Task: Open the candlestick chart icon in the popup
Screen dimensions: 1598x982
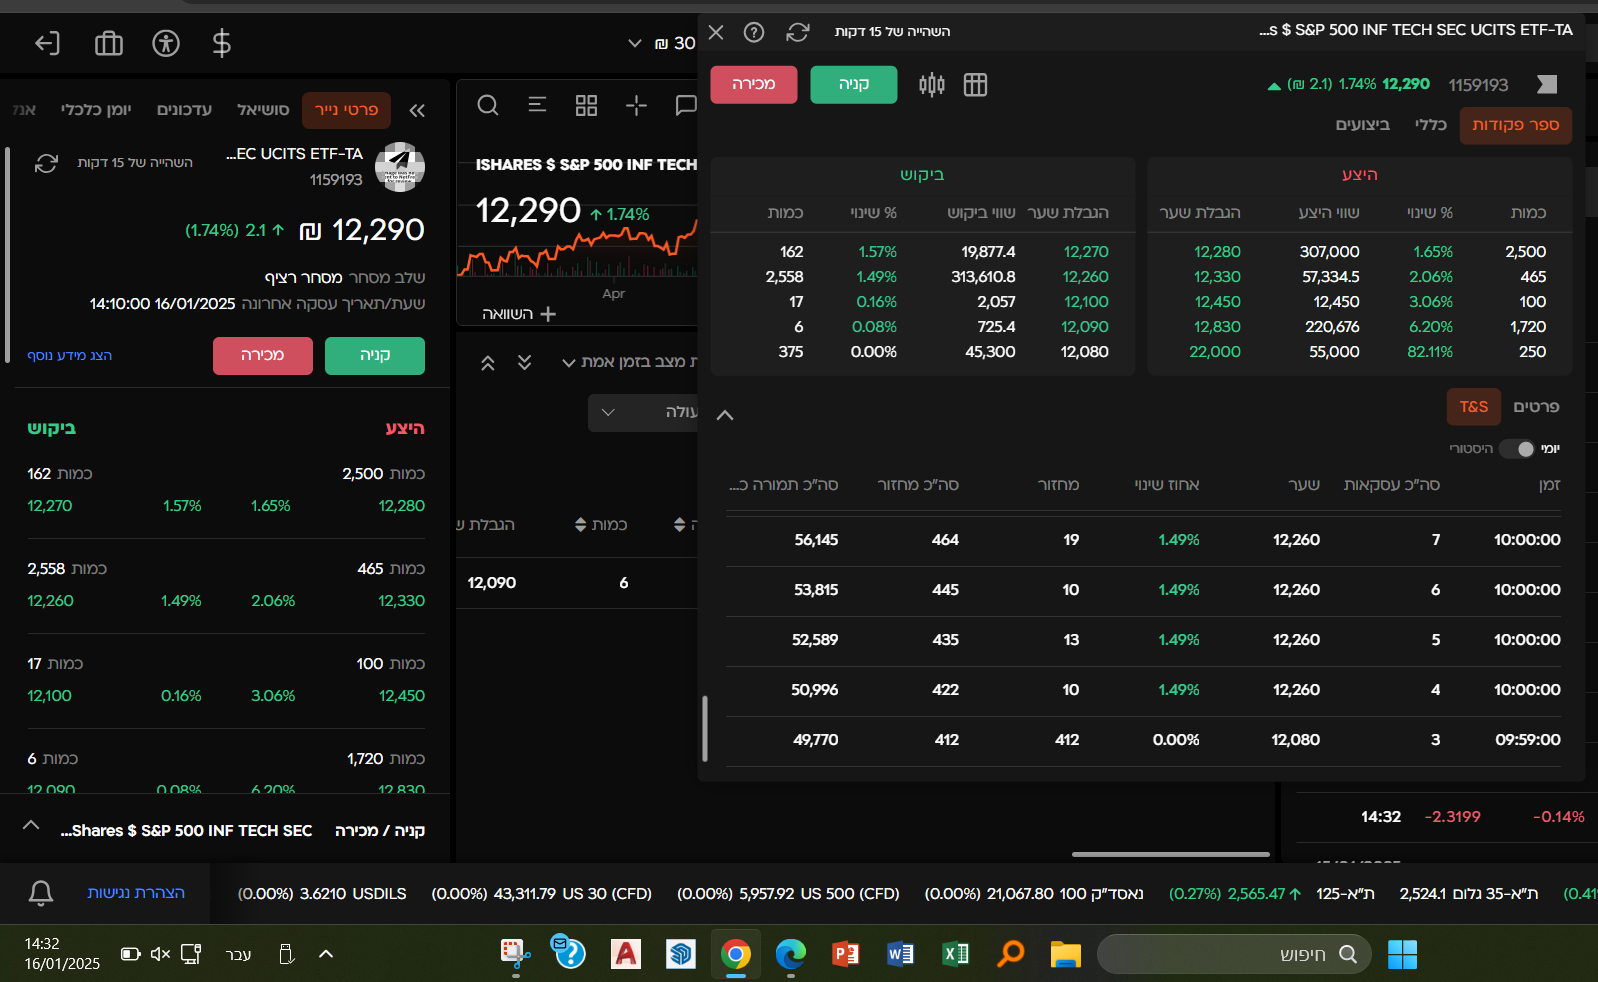Action: [x=931, y=85]
